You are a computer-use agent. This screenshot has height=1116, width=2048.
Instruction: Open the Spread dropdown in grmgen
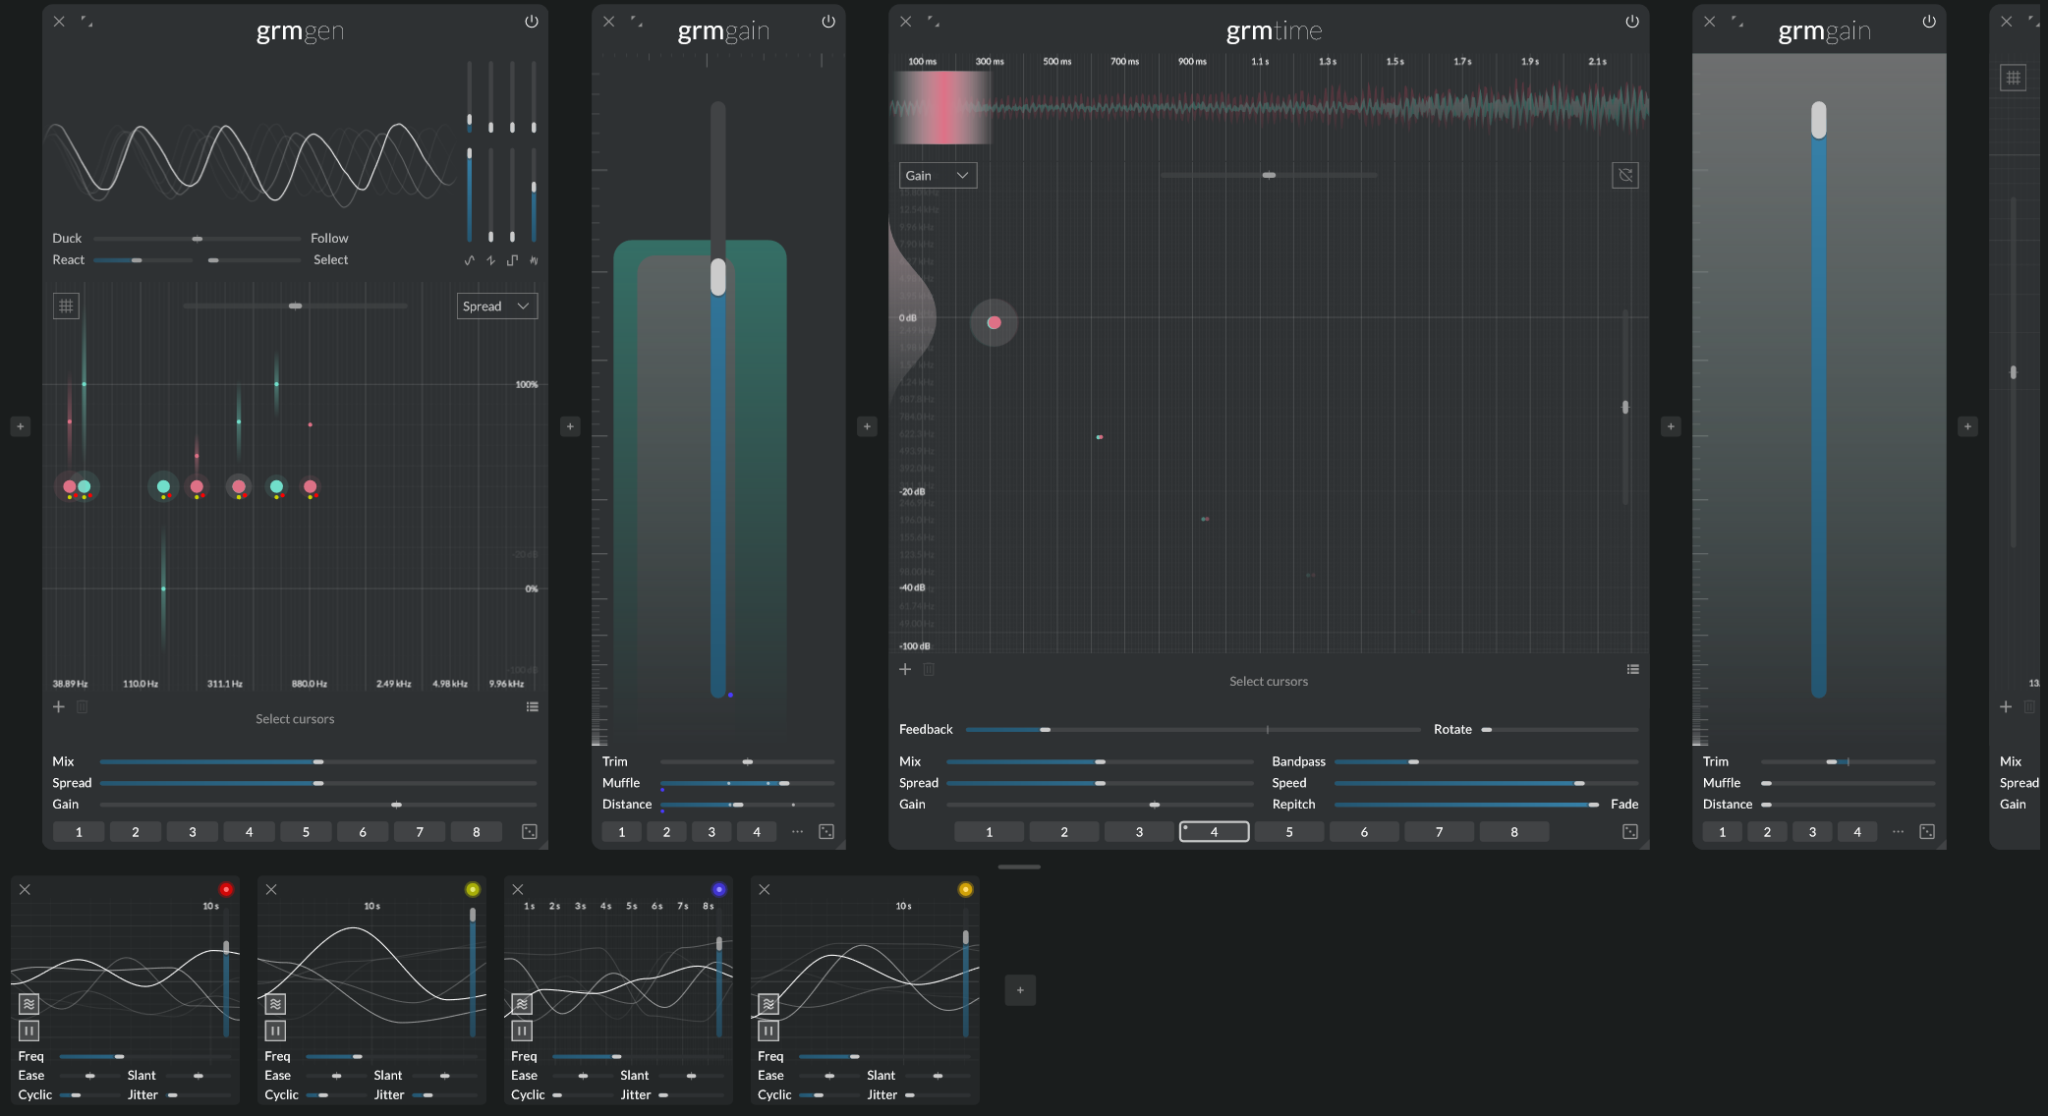(497, 306)
